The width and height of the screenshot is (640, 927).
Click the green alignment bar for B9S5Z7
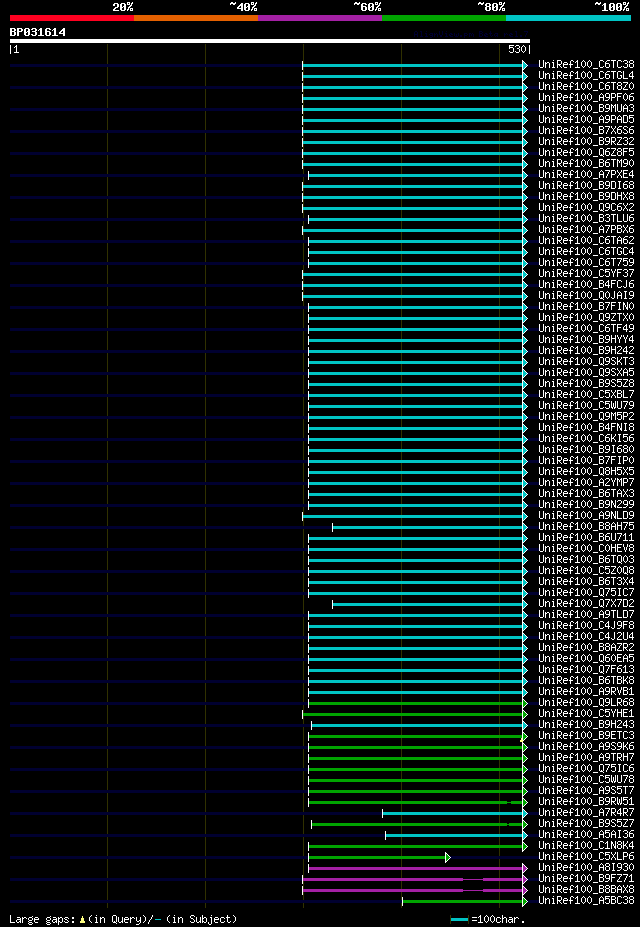418,824
